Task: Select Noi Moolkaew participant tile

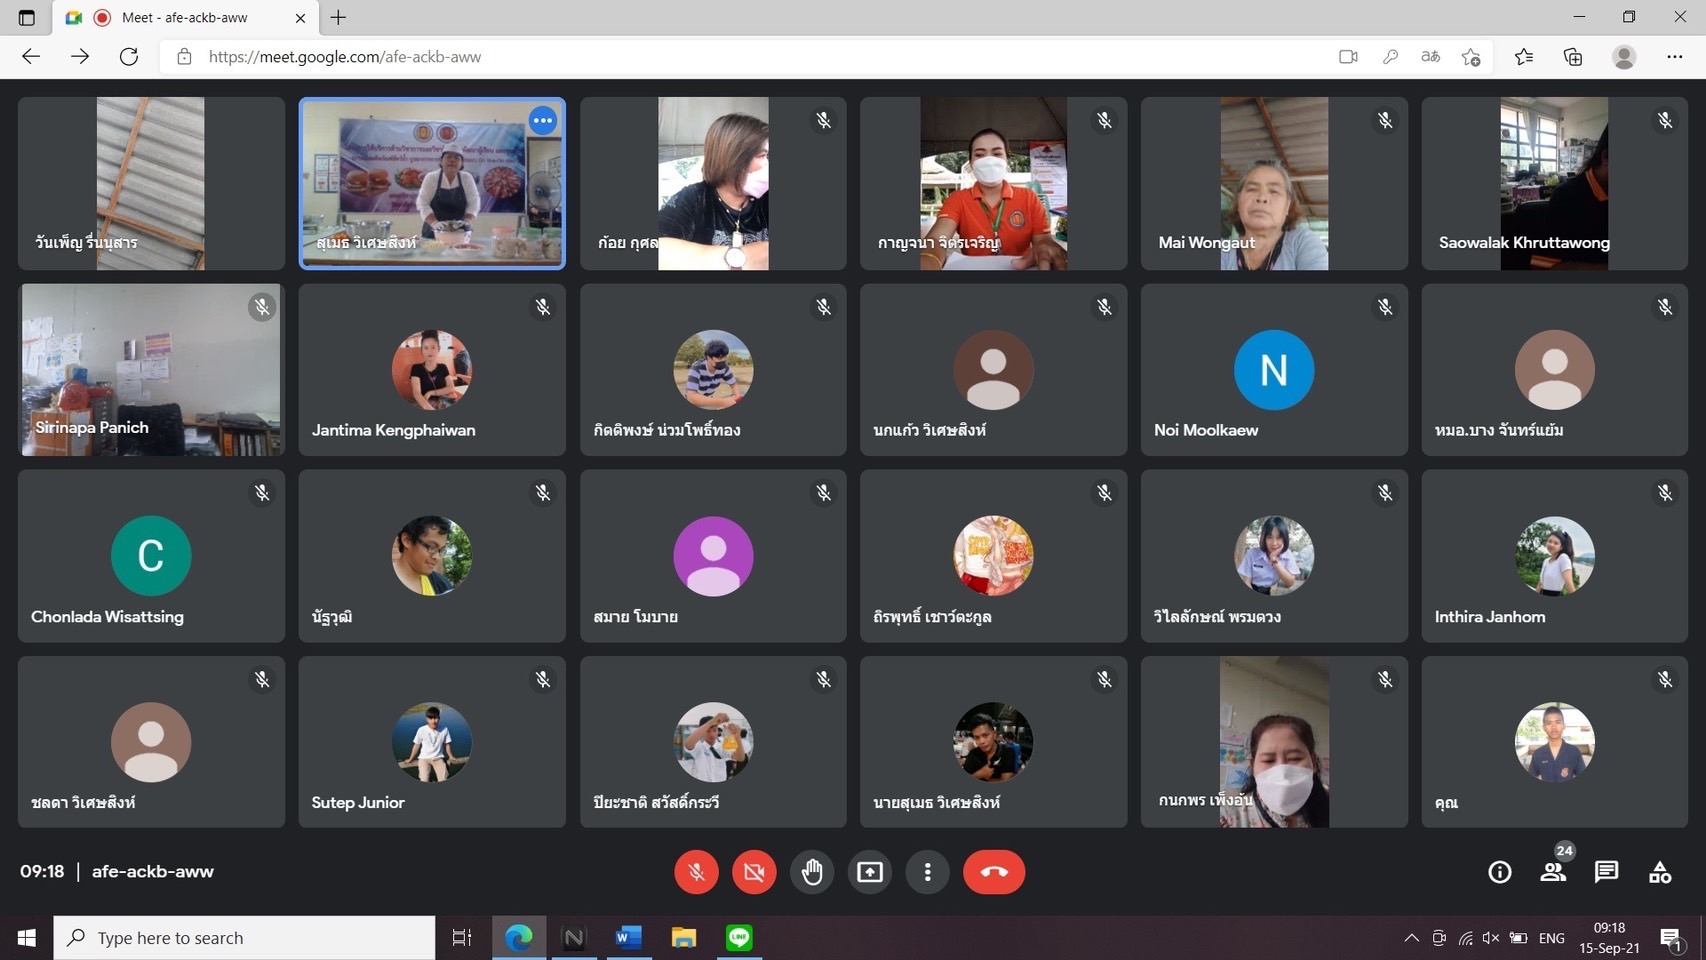Action: [1273, 370]
